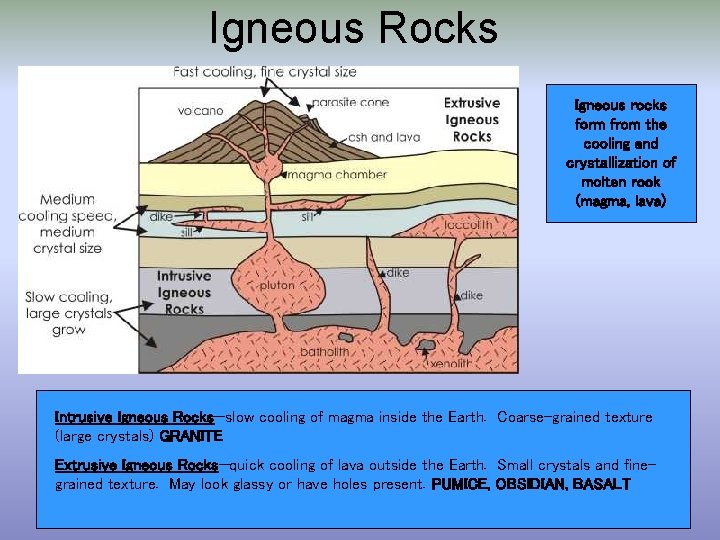Viewport: 720px width, 540px height.
Task: Click the "Igneous Rocks" slide title
Action: click(353, 28)
